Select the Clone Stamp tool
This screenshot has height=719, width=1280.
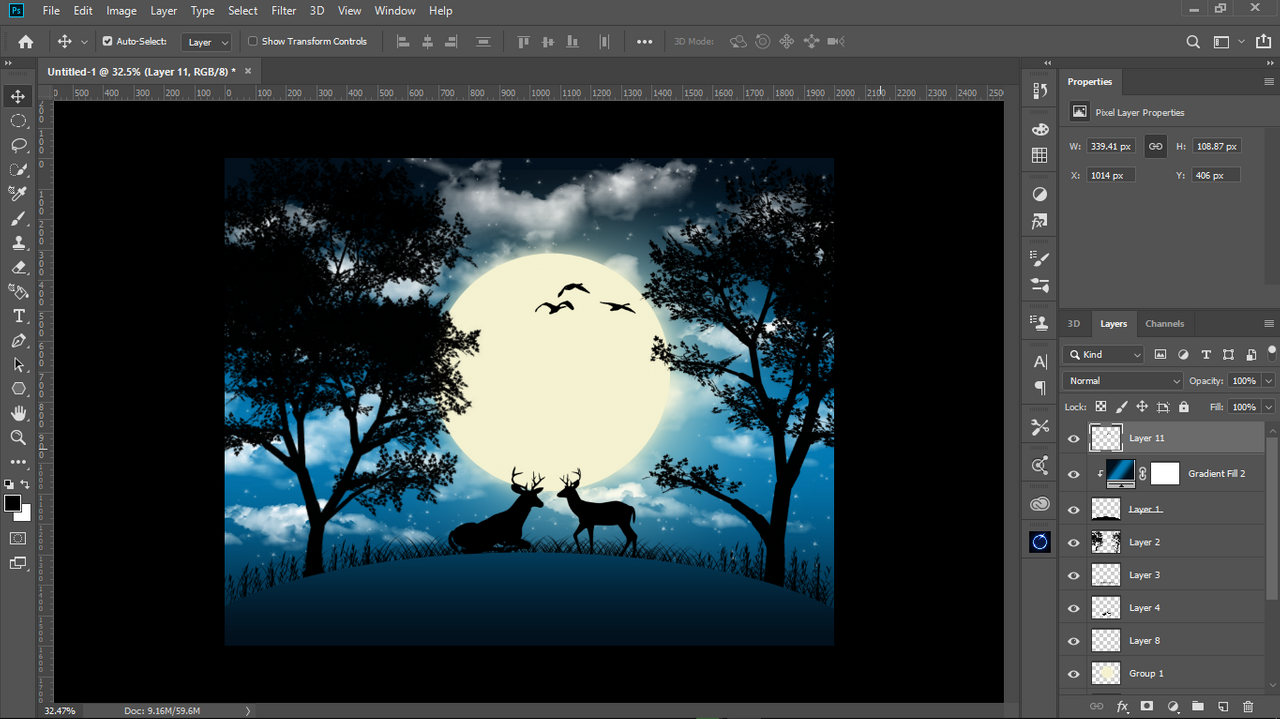coord(18,242)
